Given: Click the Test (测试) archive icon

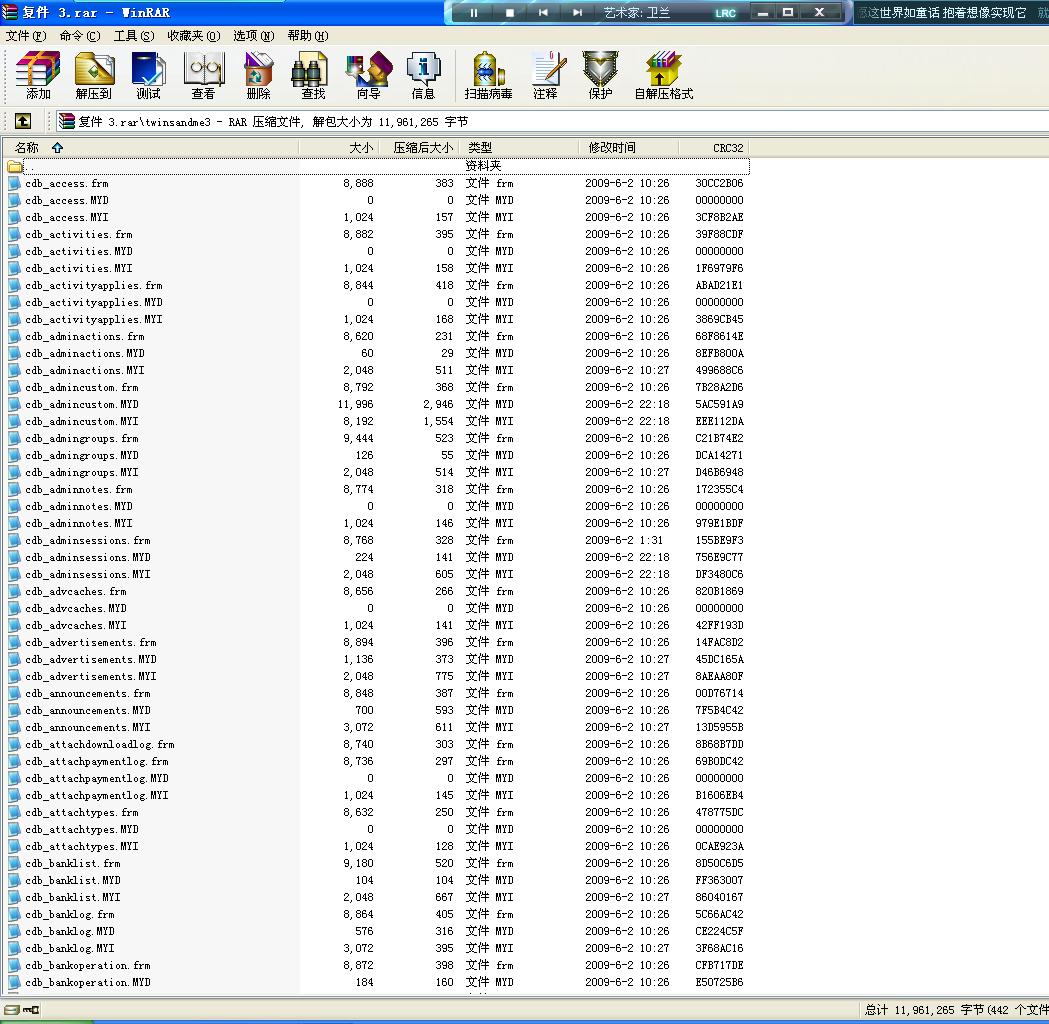Looking at the screenshot, I should coord(149,75).
